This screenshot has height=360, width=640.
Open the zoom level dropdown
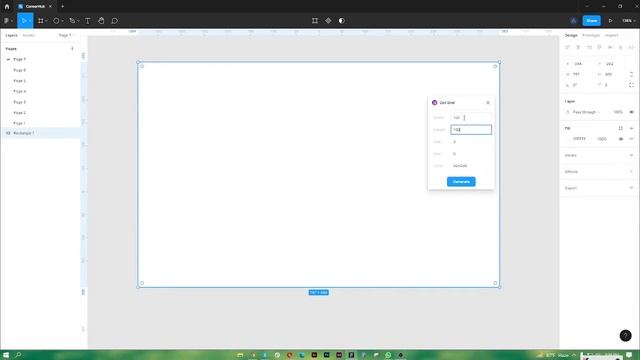629,20
